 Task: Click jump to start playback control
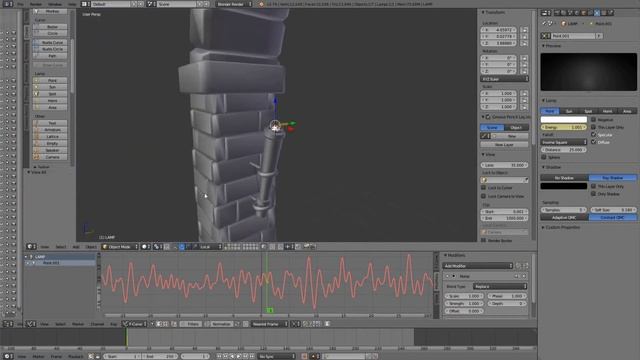click(219, 356)
